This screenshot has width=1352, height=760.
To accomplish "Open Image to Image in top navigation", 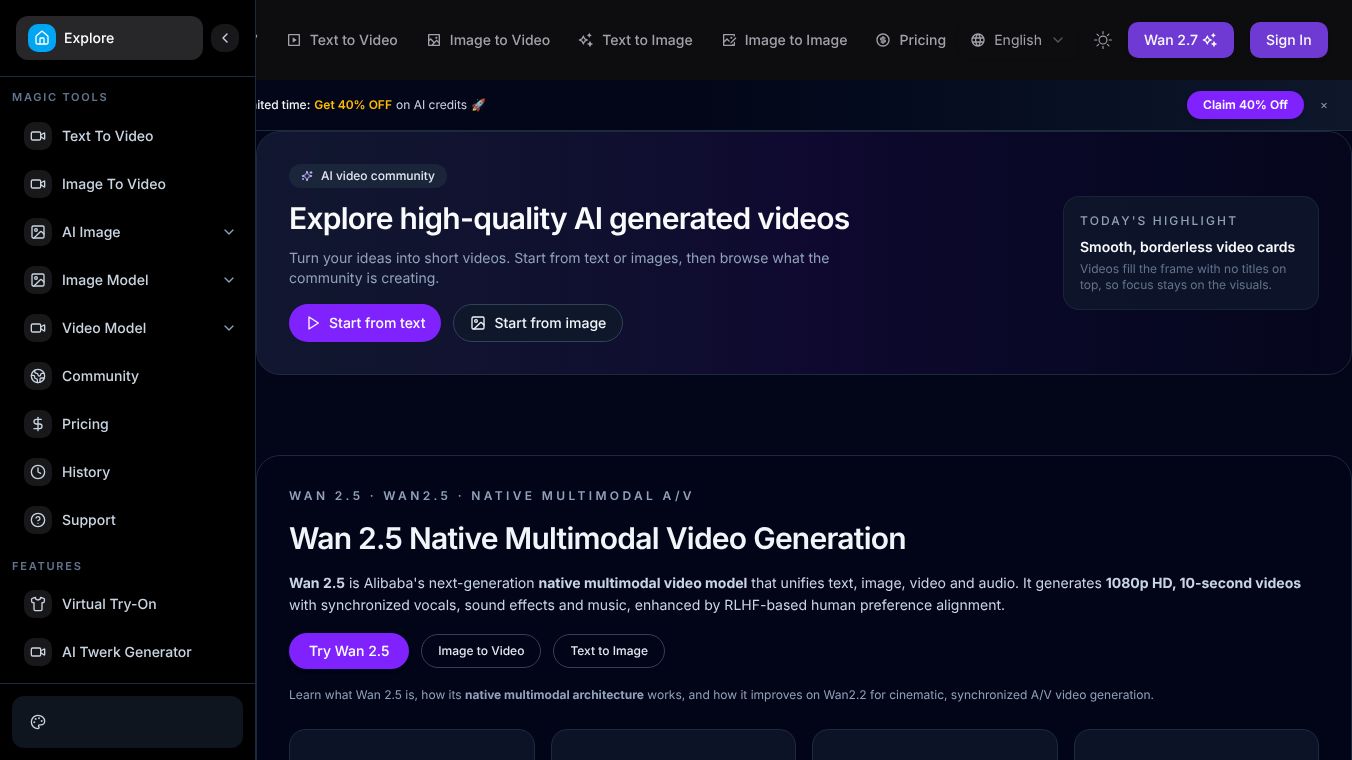I will pyautogui.click(x=784, y=40).
